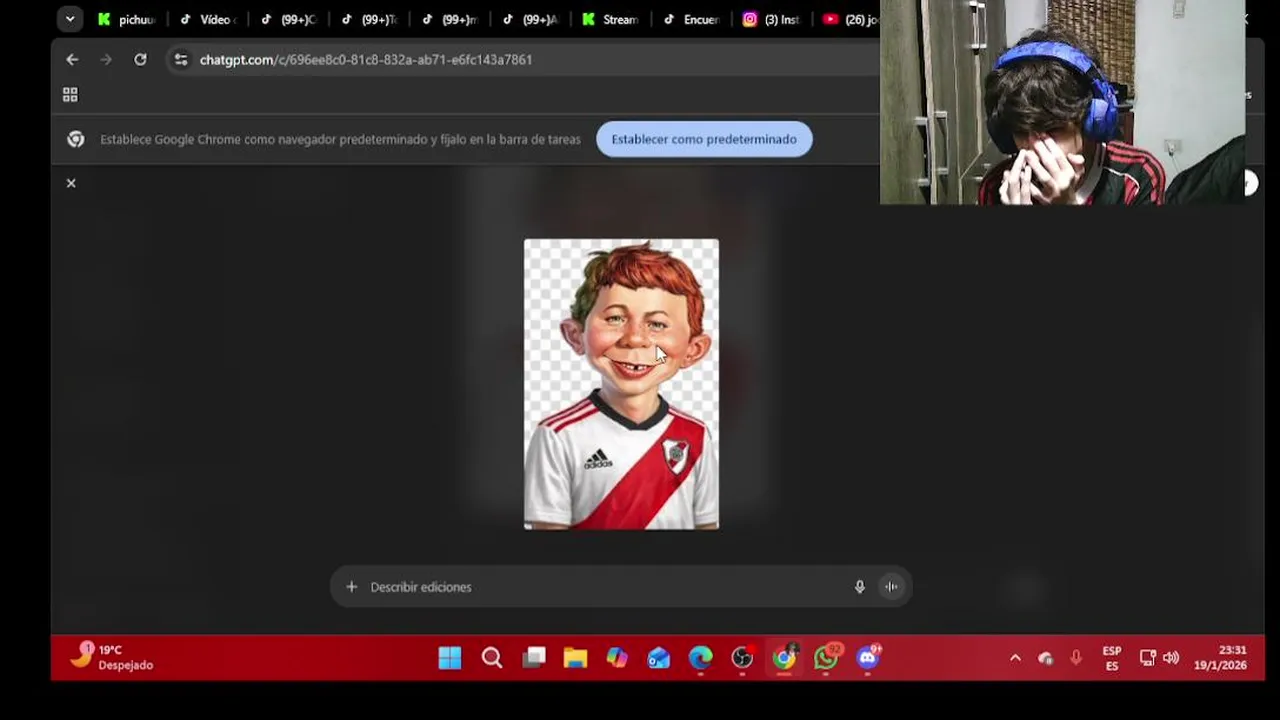Change the ESP ES input language
Viewport: 1280px width, 720px height.
(1112, 658)
